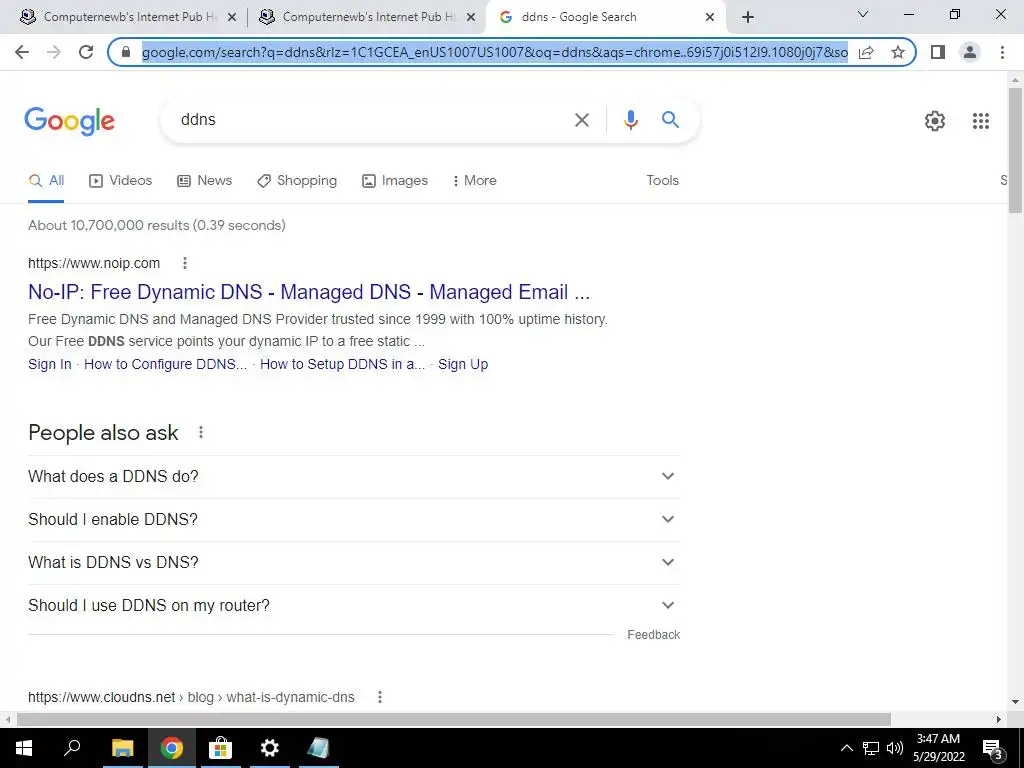This screenshot has width=1024, height=768.
Task: Open options for noip.com result
Action: (185, 263)
